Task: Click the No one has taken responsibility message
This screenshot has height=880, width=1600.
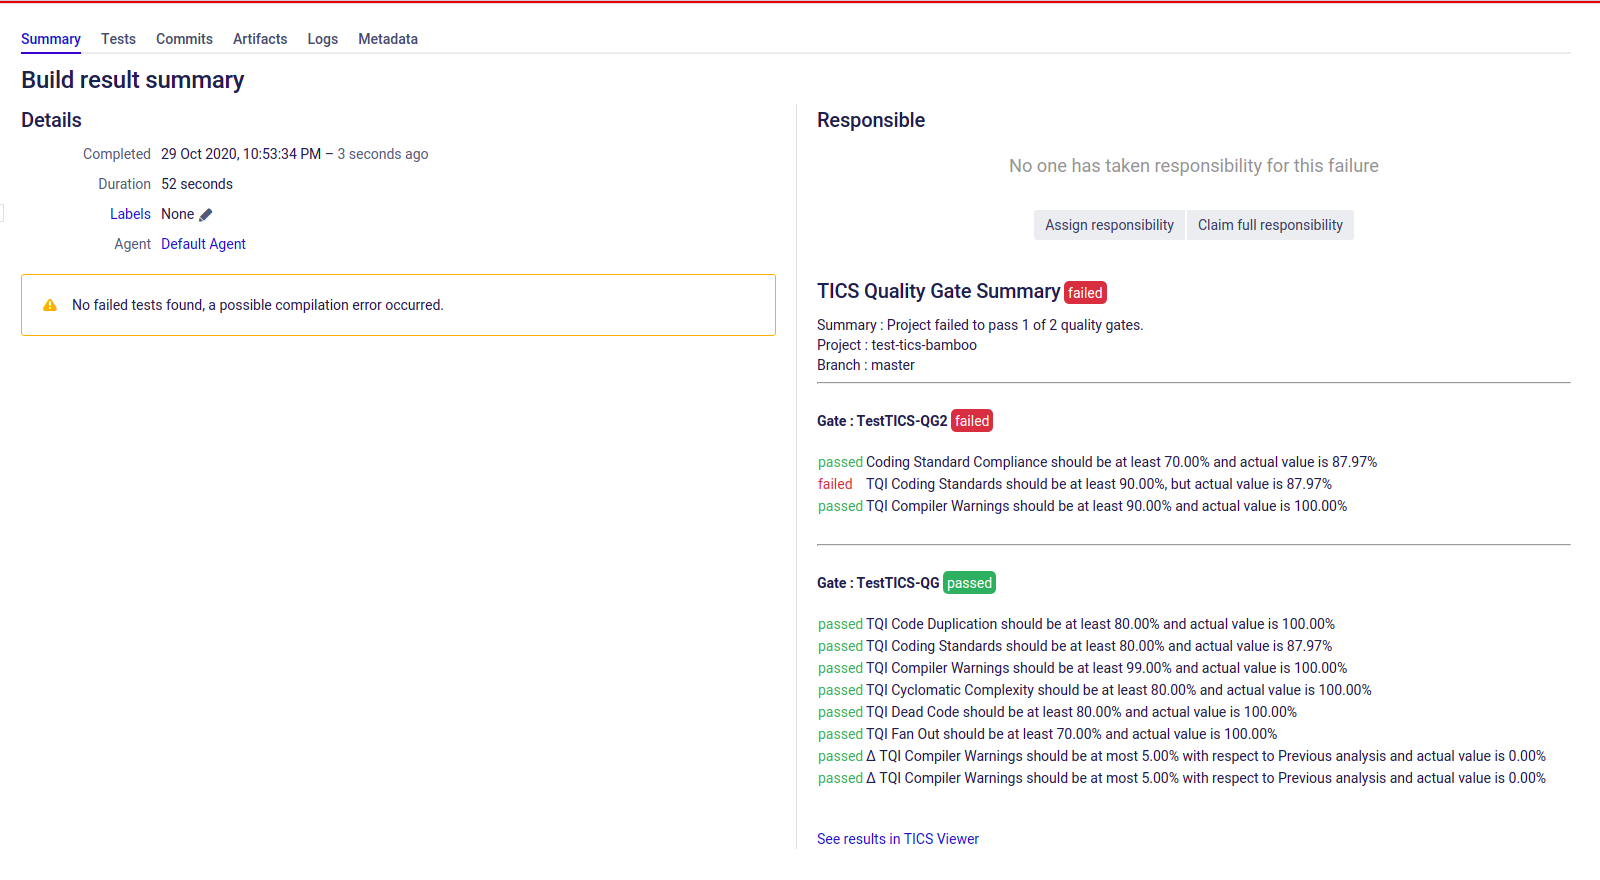Action: coord(1194,166)
